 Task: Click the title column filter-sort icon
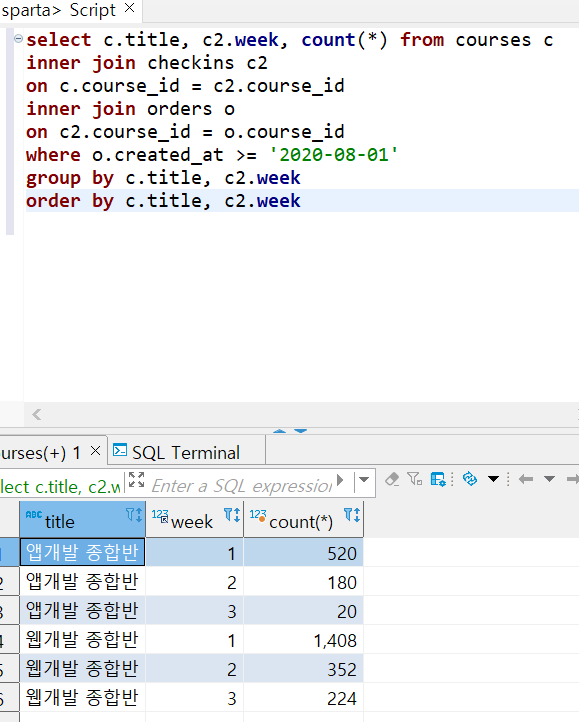coord(134,514)
